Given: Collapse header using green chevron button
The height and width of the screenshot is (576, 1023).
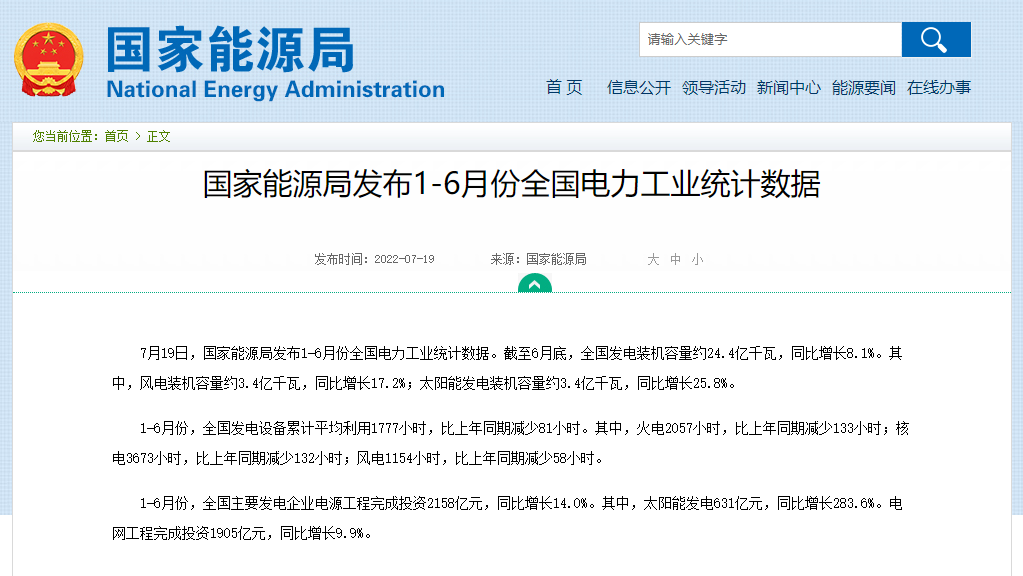Looking at the screenshot, I should [534, 285].
